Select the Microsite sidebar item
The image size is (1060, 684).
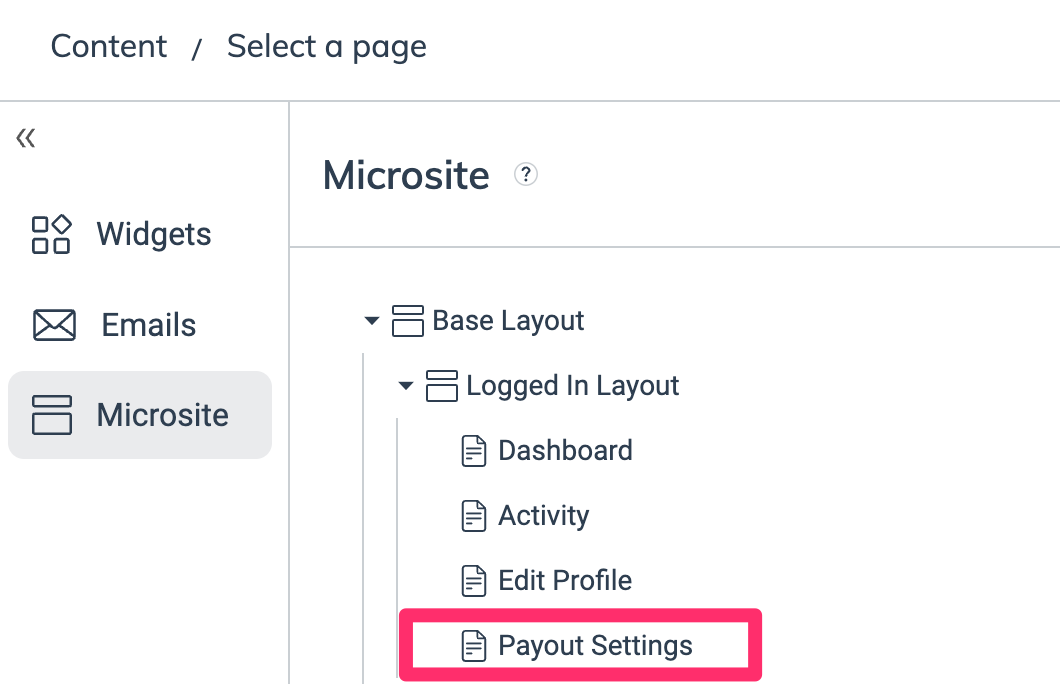pos(162,414)
